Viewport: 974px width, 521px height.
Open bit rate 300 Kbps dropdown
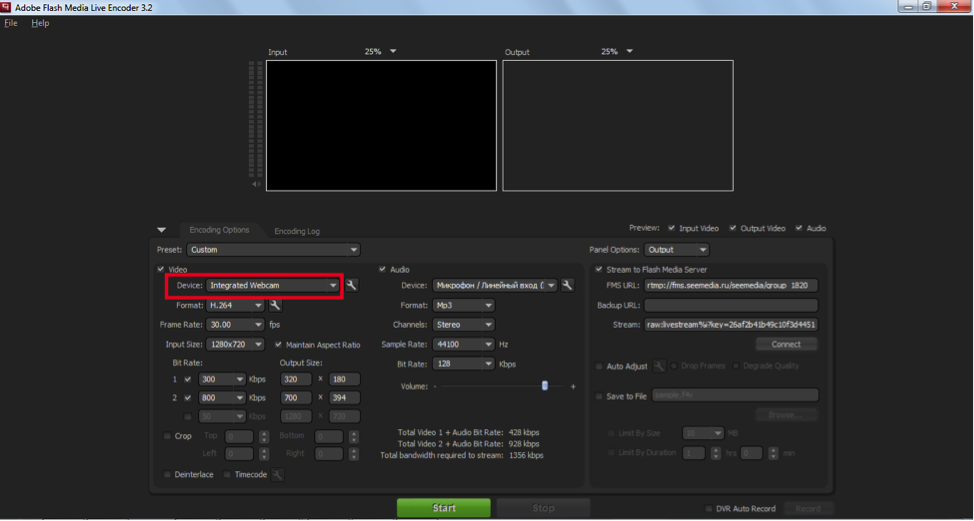coord(222,379)
